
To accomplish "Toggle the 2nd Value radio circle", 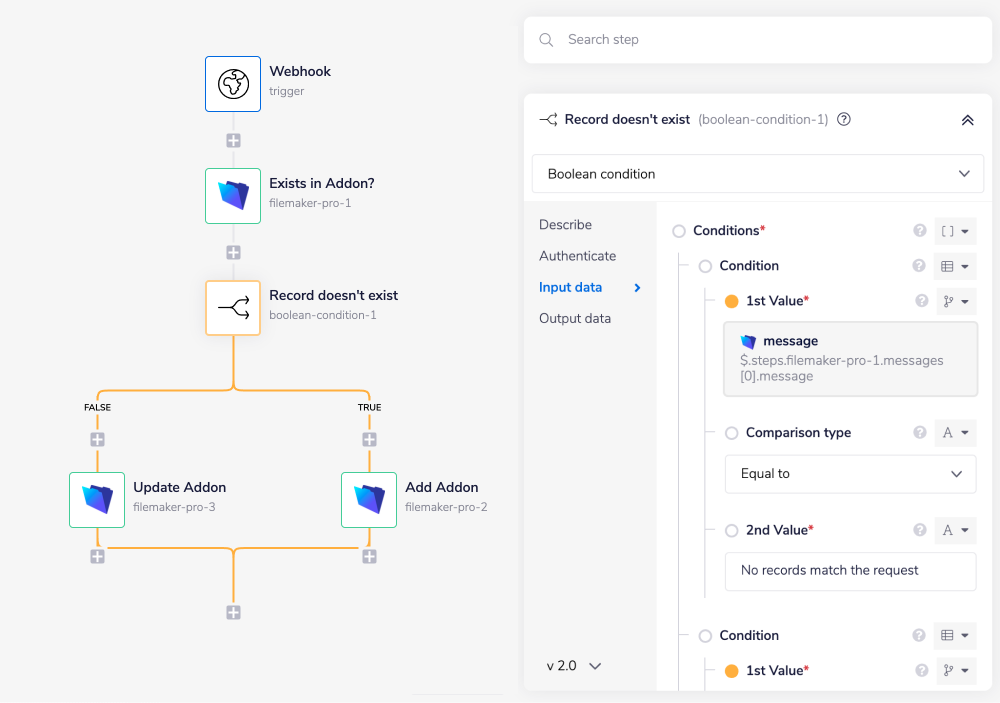I will coord(732,530).
